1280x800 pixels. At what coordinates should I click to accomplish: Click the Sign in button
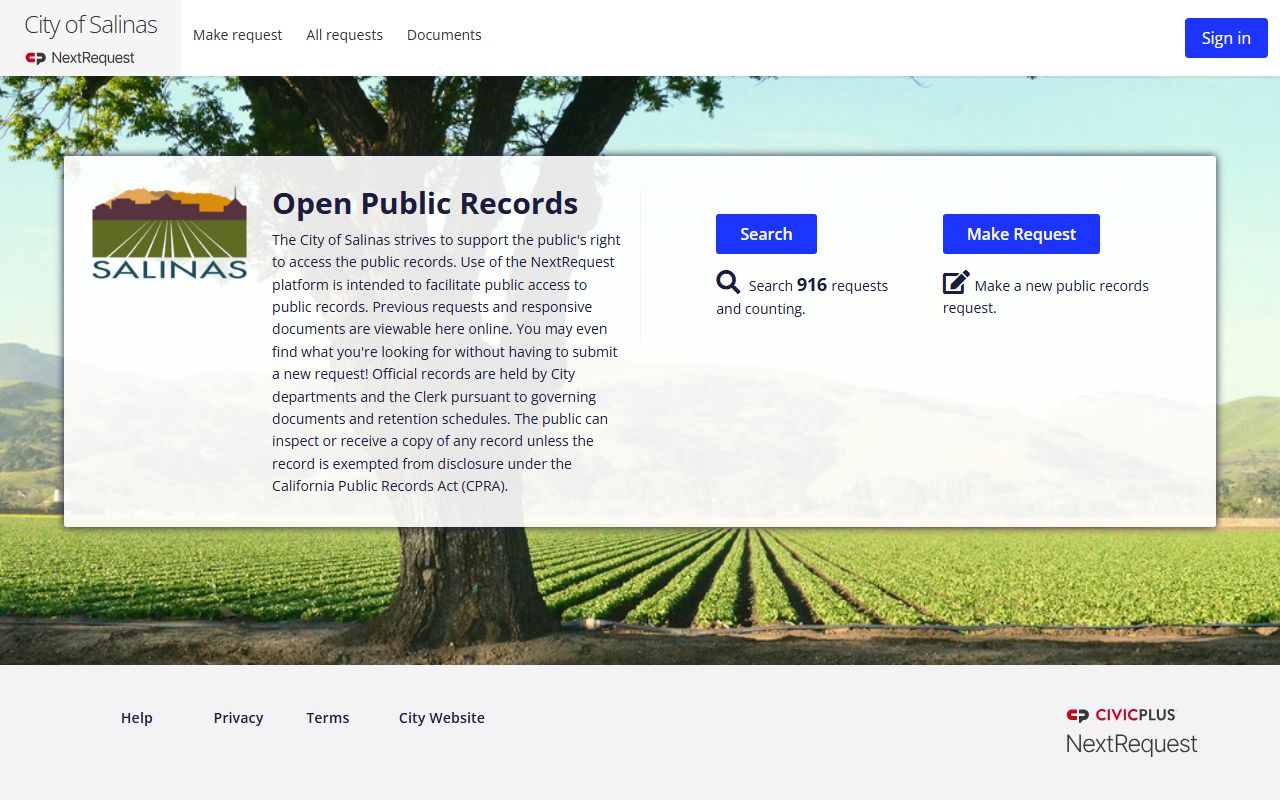pos(1226,38)
